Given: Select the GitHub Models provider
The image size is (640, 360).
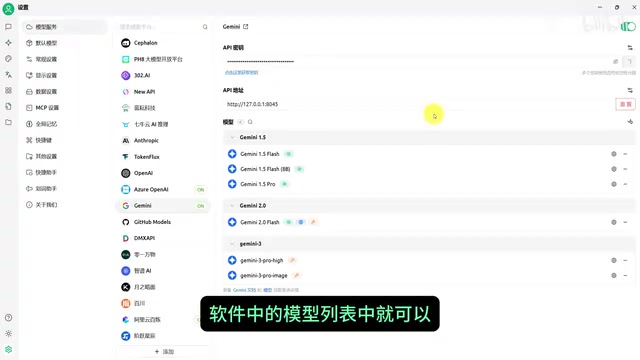Looking at the screenshot, I should (x=163, y=222).
